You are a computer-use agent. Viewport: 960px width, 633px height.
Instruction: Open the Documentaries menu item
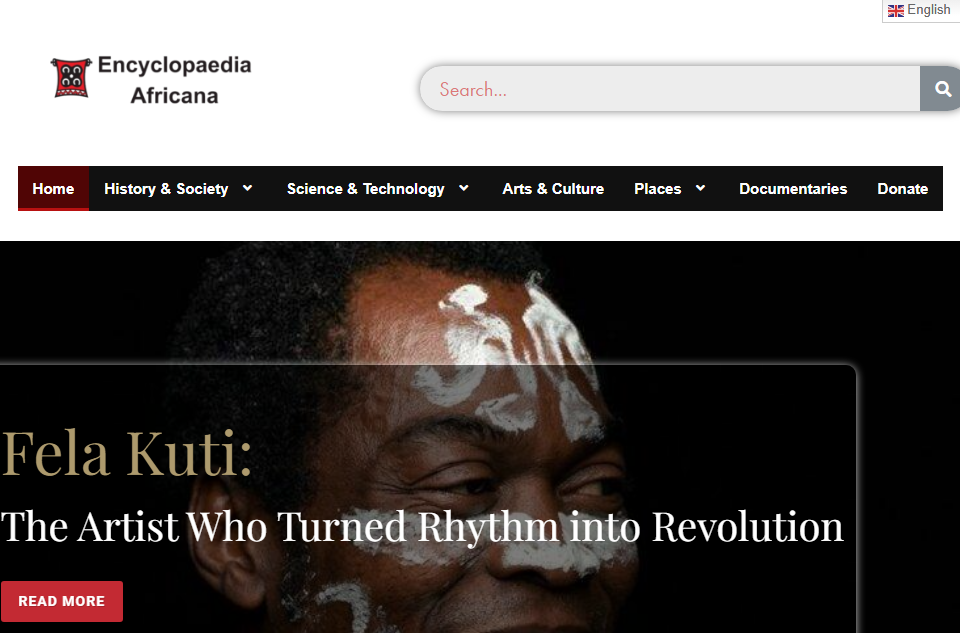(793, 189)
